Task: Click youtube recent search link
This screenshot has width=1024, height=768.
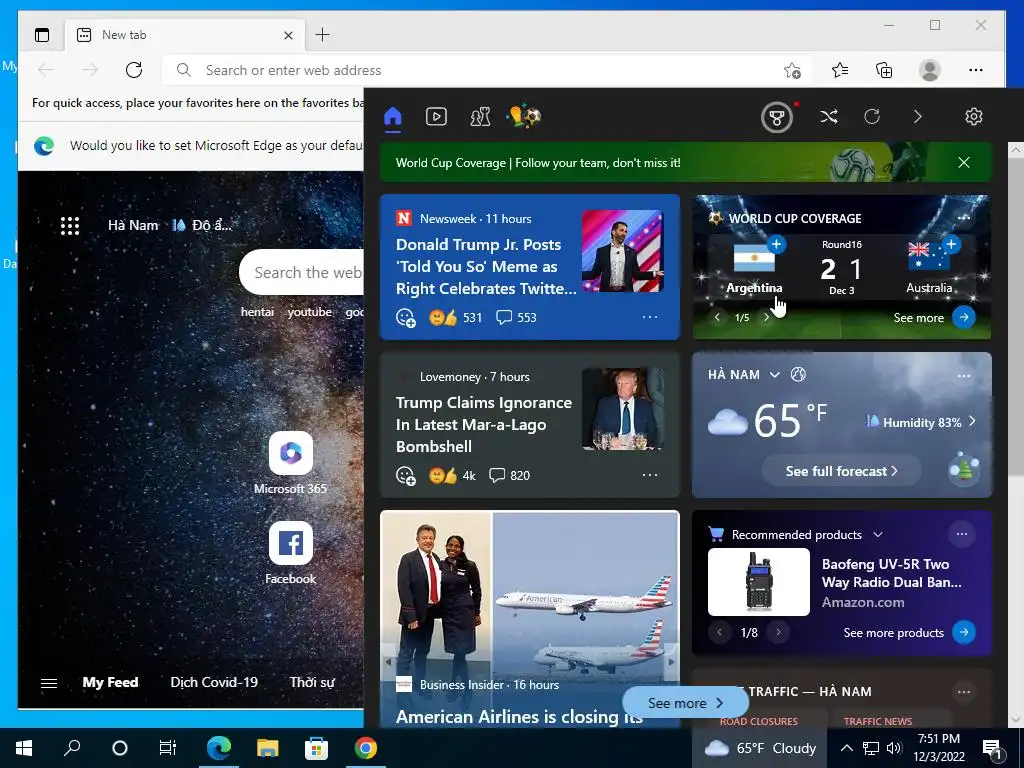Action: 310,312
